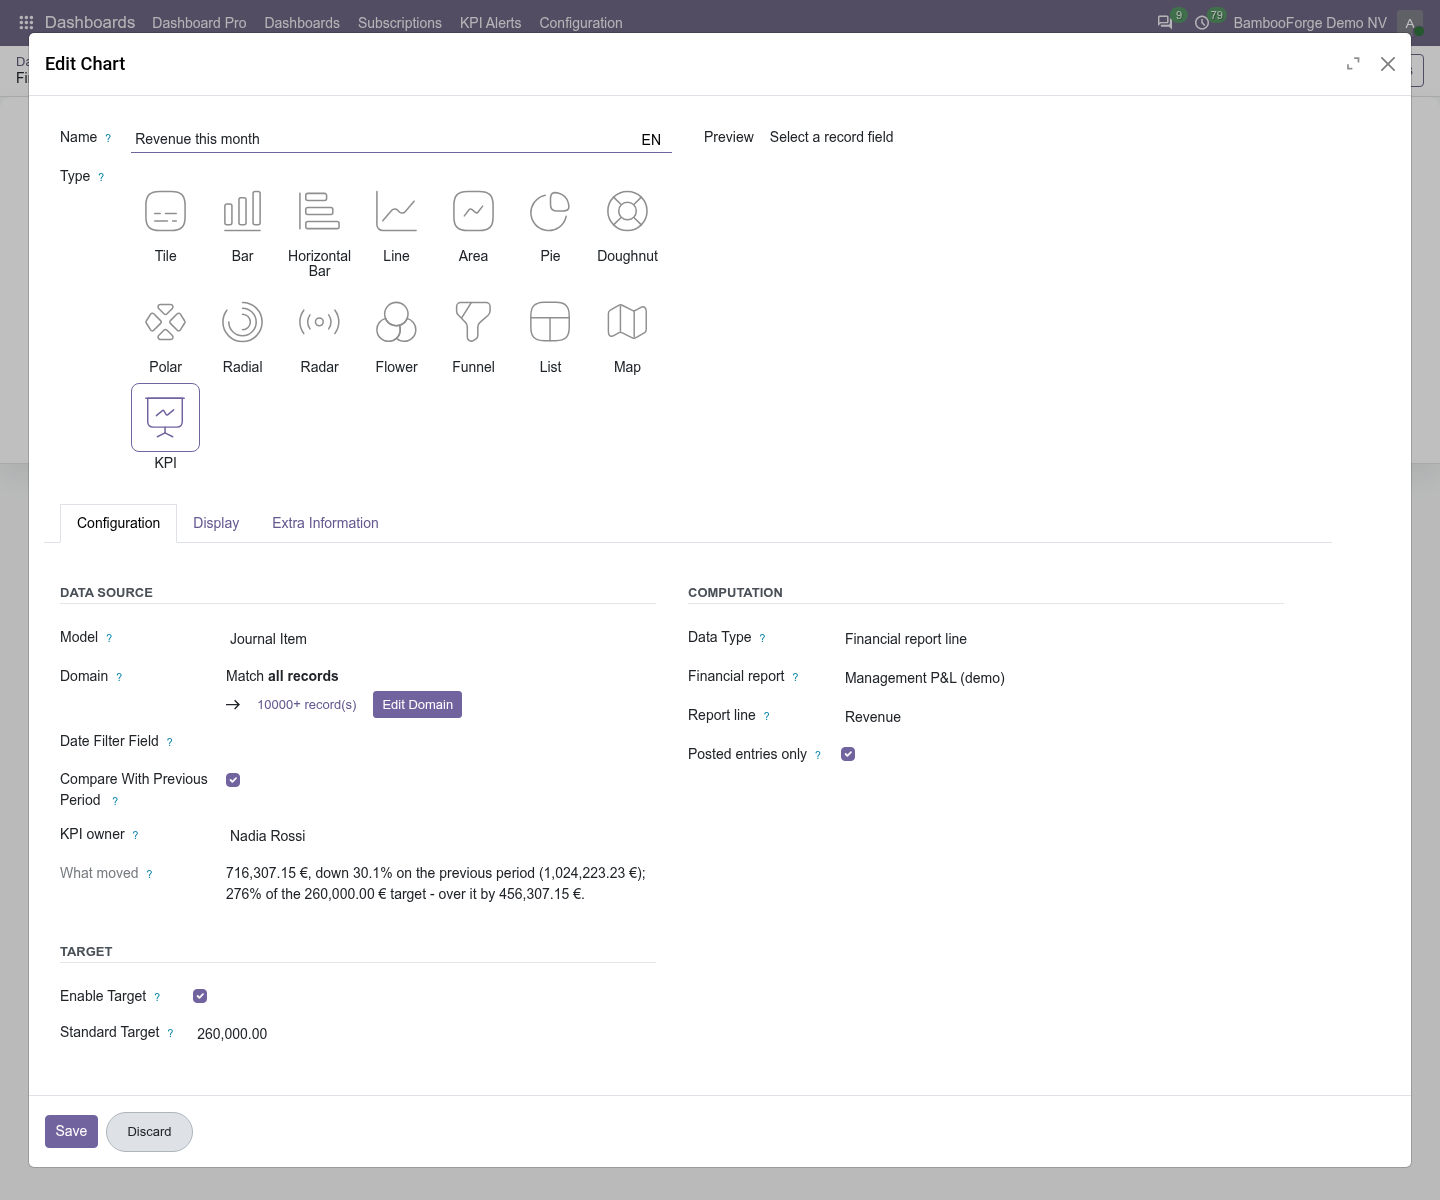This screenshot has width=1440, height=1200.
Task: Open the Subscriptions menu
Action: tap(400, 23)
